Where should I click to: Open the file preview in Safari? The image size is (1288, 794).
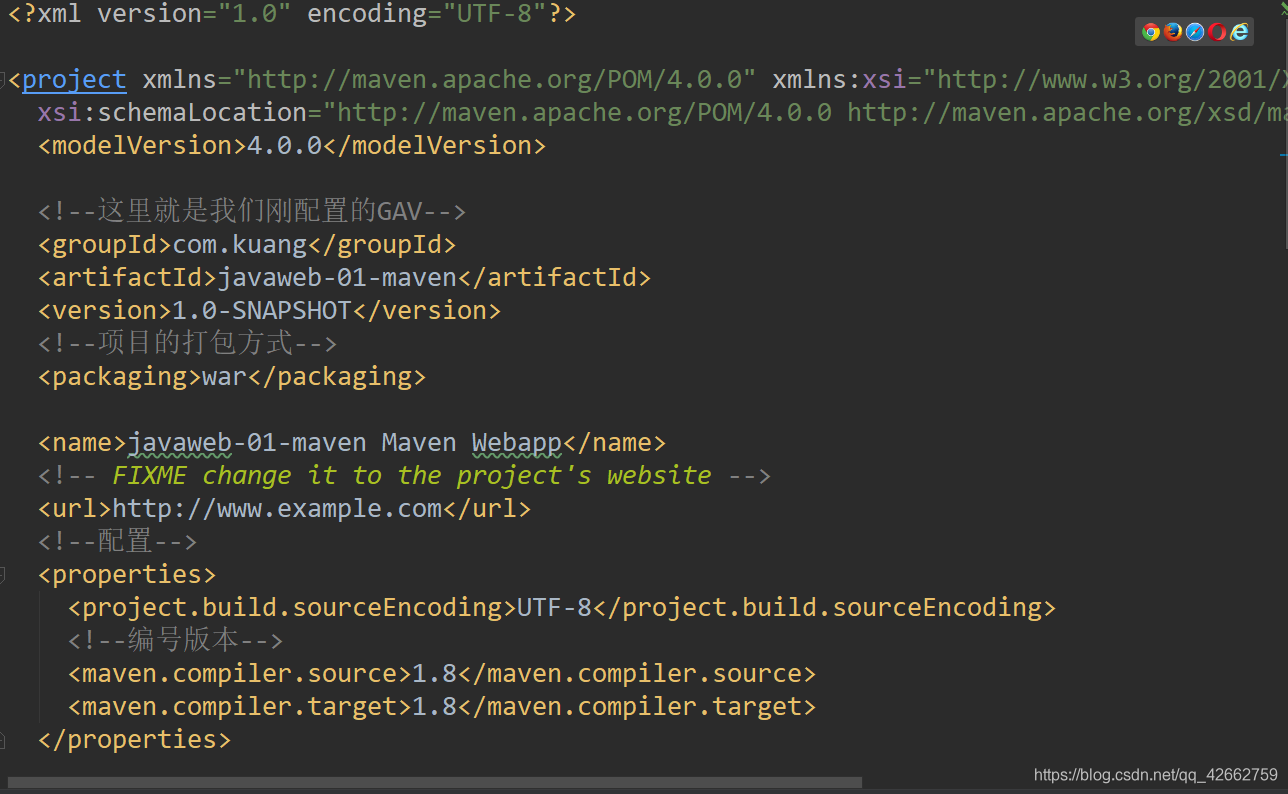[1195, 32]
